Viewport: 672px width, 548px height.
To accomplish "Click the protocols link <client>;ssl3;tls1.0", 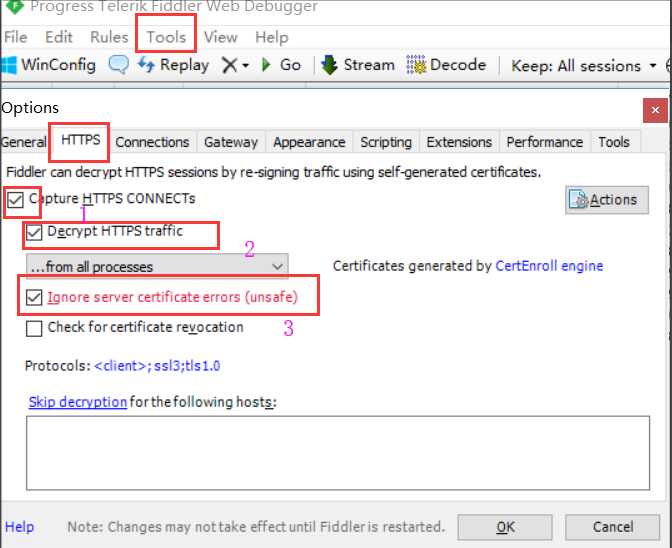I will pos(157,366).
